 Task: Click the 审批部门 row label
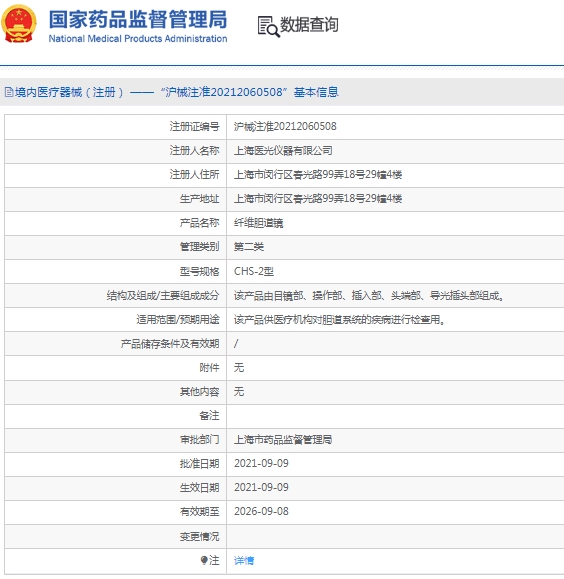point(199,440)
